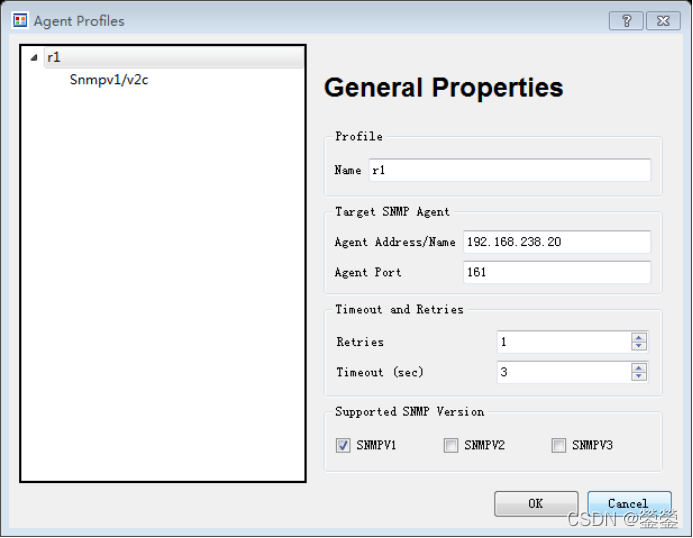Click the Agent Address/Name label
The width and height of the screenshot is (693, 538).
tap(395, 242)
